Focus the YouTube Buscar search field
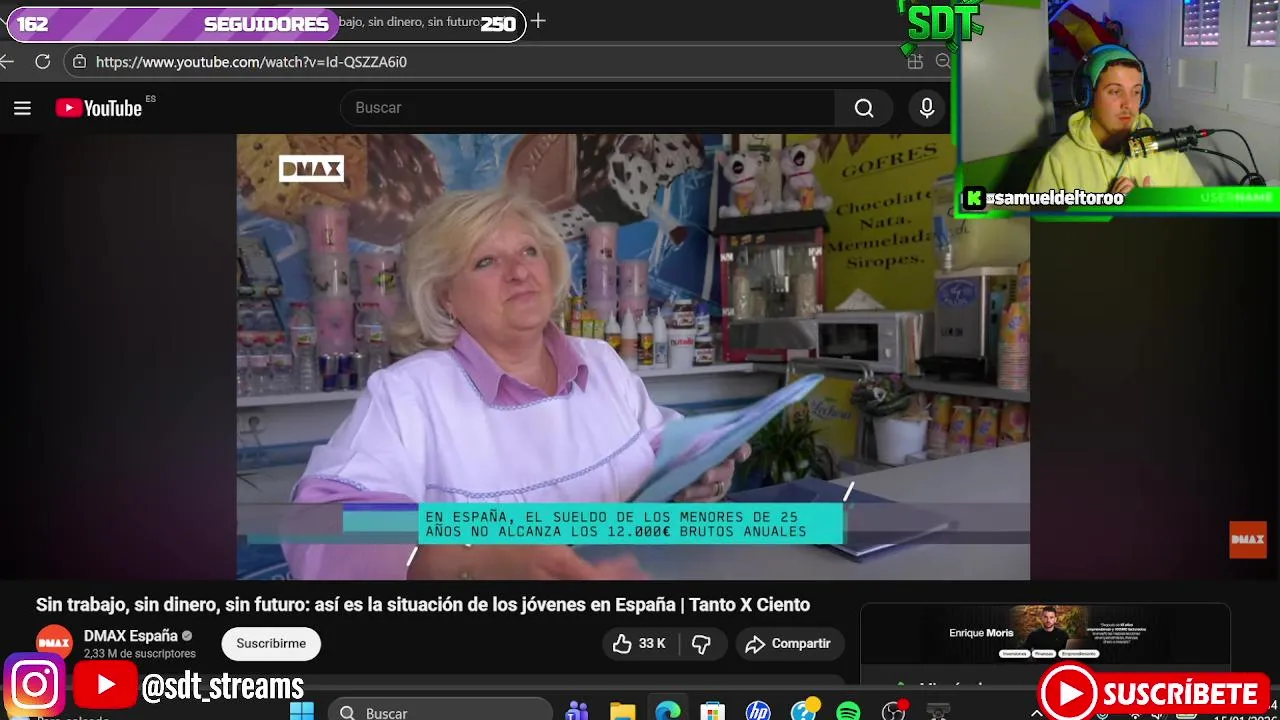The height and width of the screenshot is (720, 1280). pyautogui.click(x=588, y=108)
